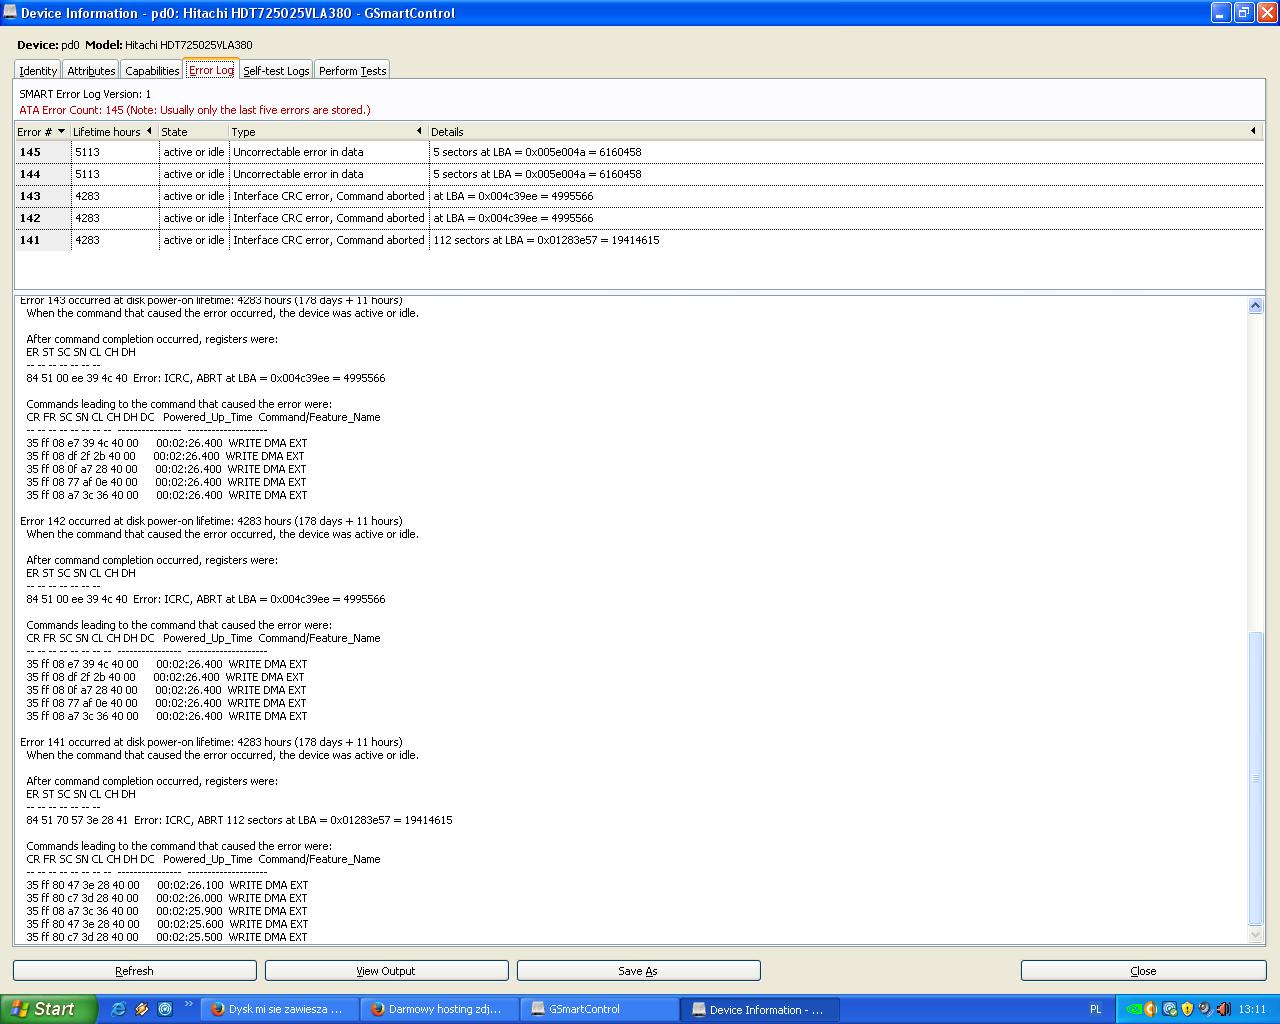This screenshot has width=1280, height=1024.
Task: Click the Close button at bottom right
Action: (1143, 971)
